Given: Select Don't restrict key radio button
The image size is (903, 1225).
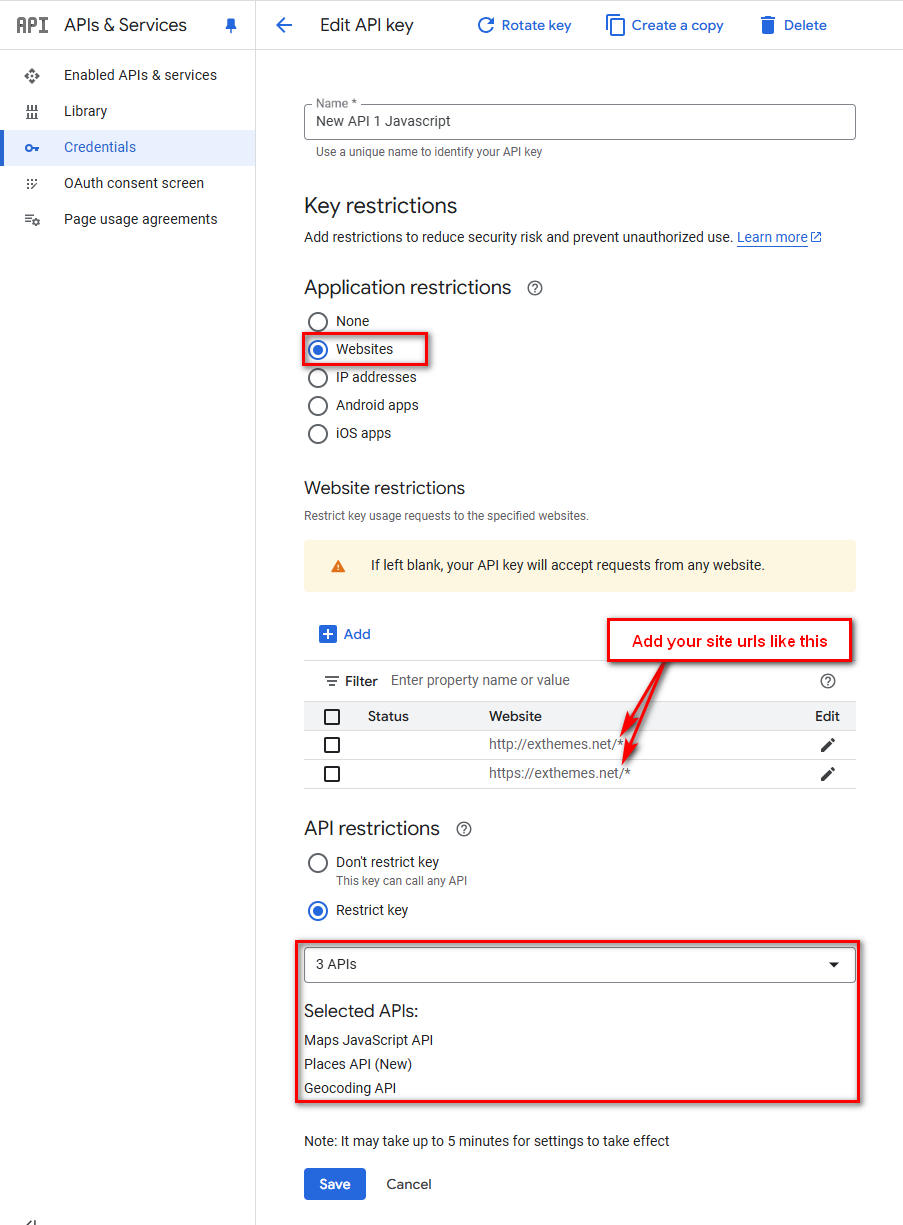Looking at the screenshot, I should click(x=318, y=863).
